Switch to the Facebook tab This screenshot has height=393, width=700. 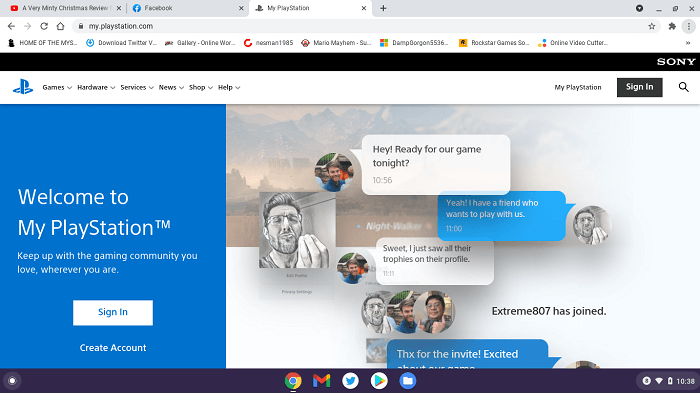[188, 8]
